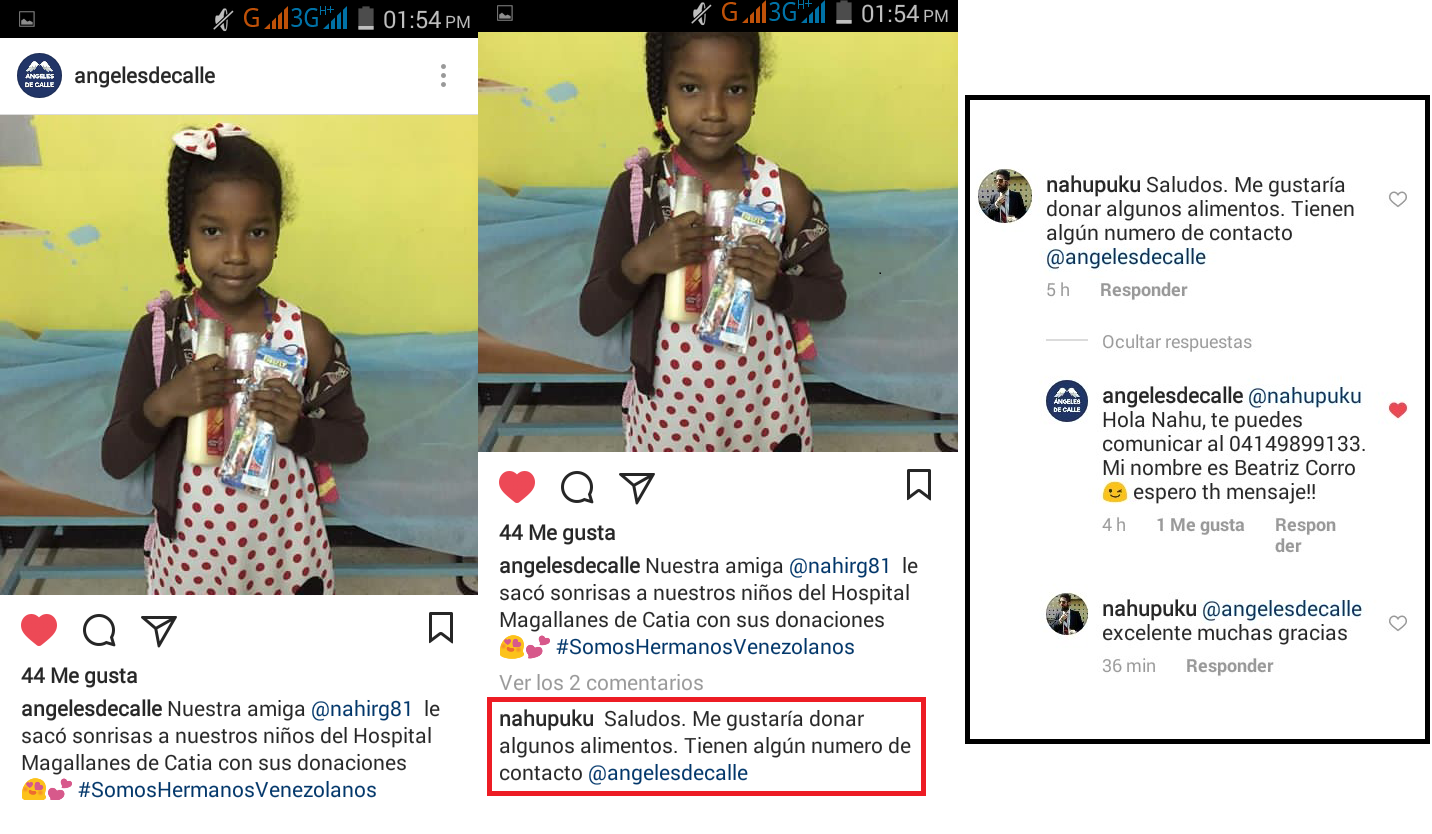Save the first post with the bookmark icon

point(441,628)
